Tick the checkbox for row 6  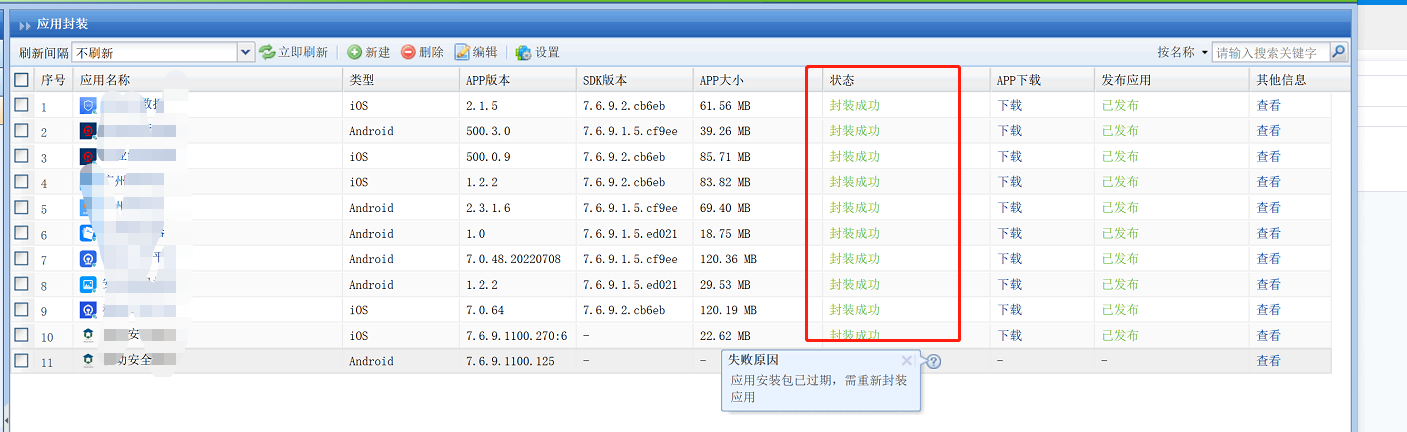pyautogui.click(x=22, y=233)
